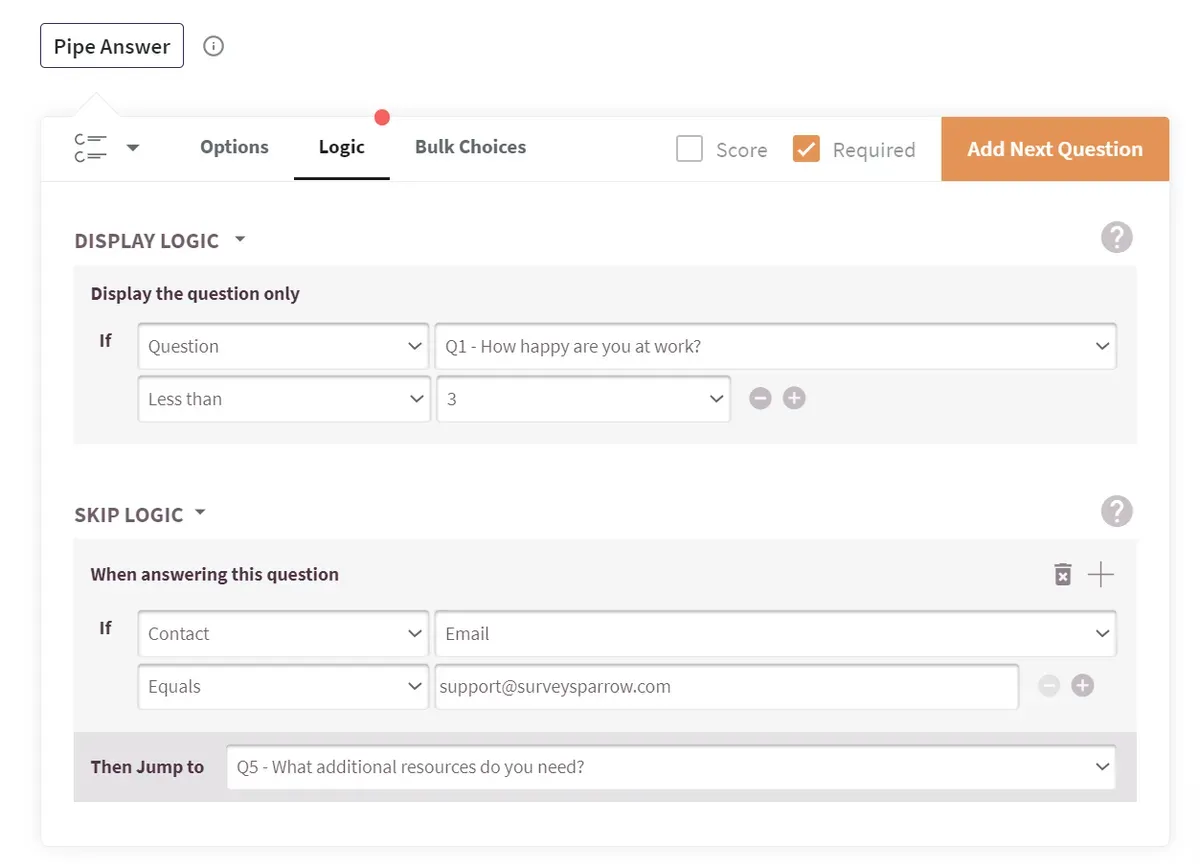The width and height of the screenshot is (1200, 868).
Task: Uncheck the Required checkbox
Action: pyautogui.click(x=806, y=149)
